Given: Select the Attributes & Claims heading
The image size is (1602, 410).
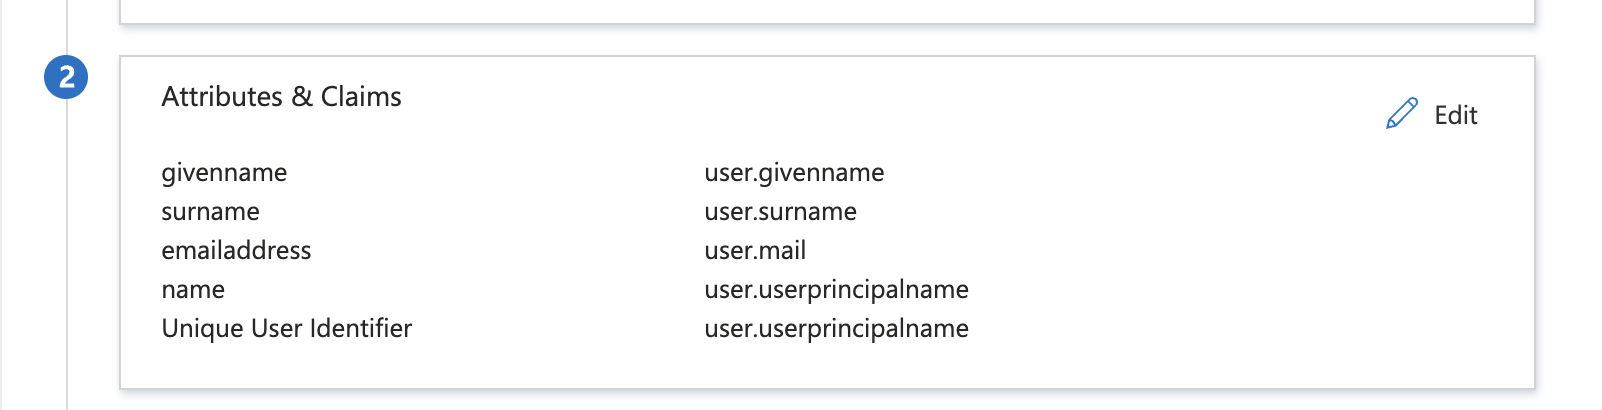Looking at the screenshot, I should pyautogui.click(x=281, y=96).
